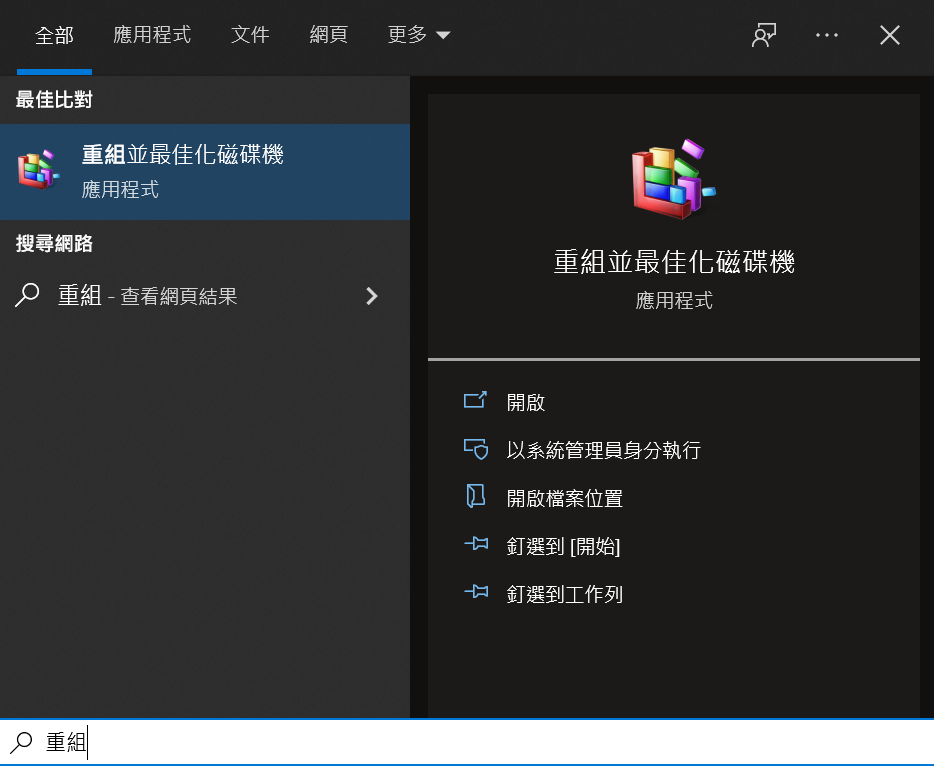Click the feedback person icon in header
This screenshot has width=934, height=766.
(764, 35)
